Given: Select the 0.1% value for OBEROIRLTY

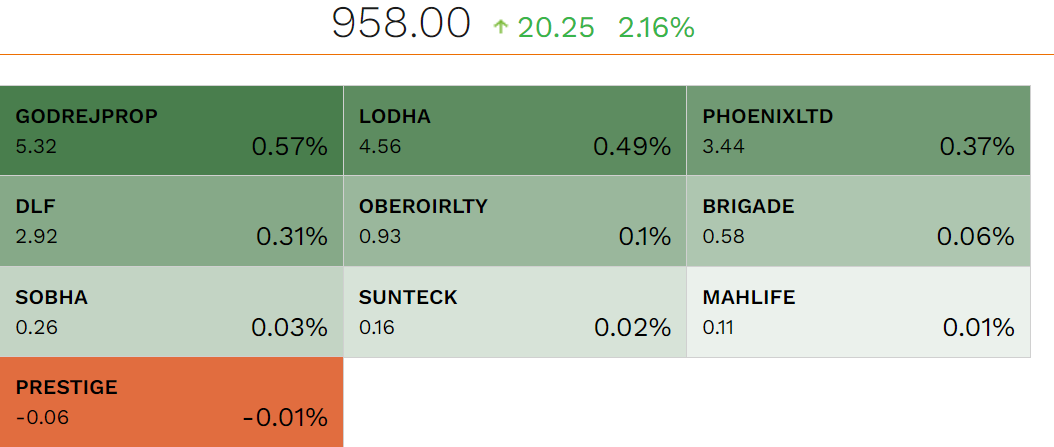Looking at the screenshot, I should [x=645, y=237].
